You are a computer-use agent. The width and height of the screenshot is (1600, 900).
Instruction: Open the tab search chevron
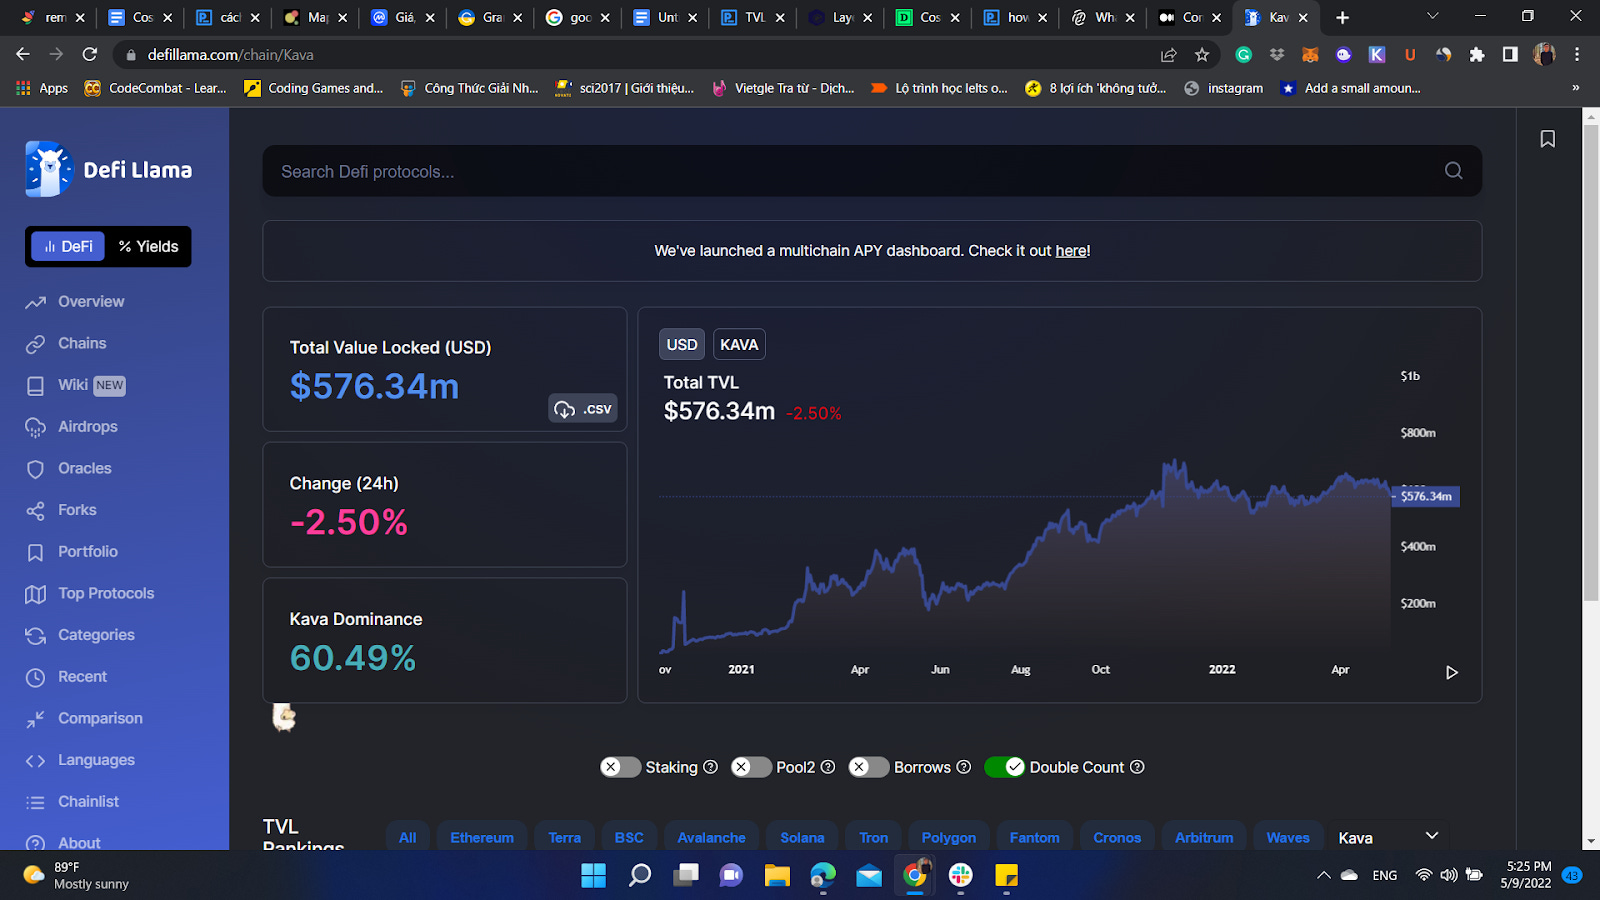[x=1432, y=16]
